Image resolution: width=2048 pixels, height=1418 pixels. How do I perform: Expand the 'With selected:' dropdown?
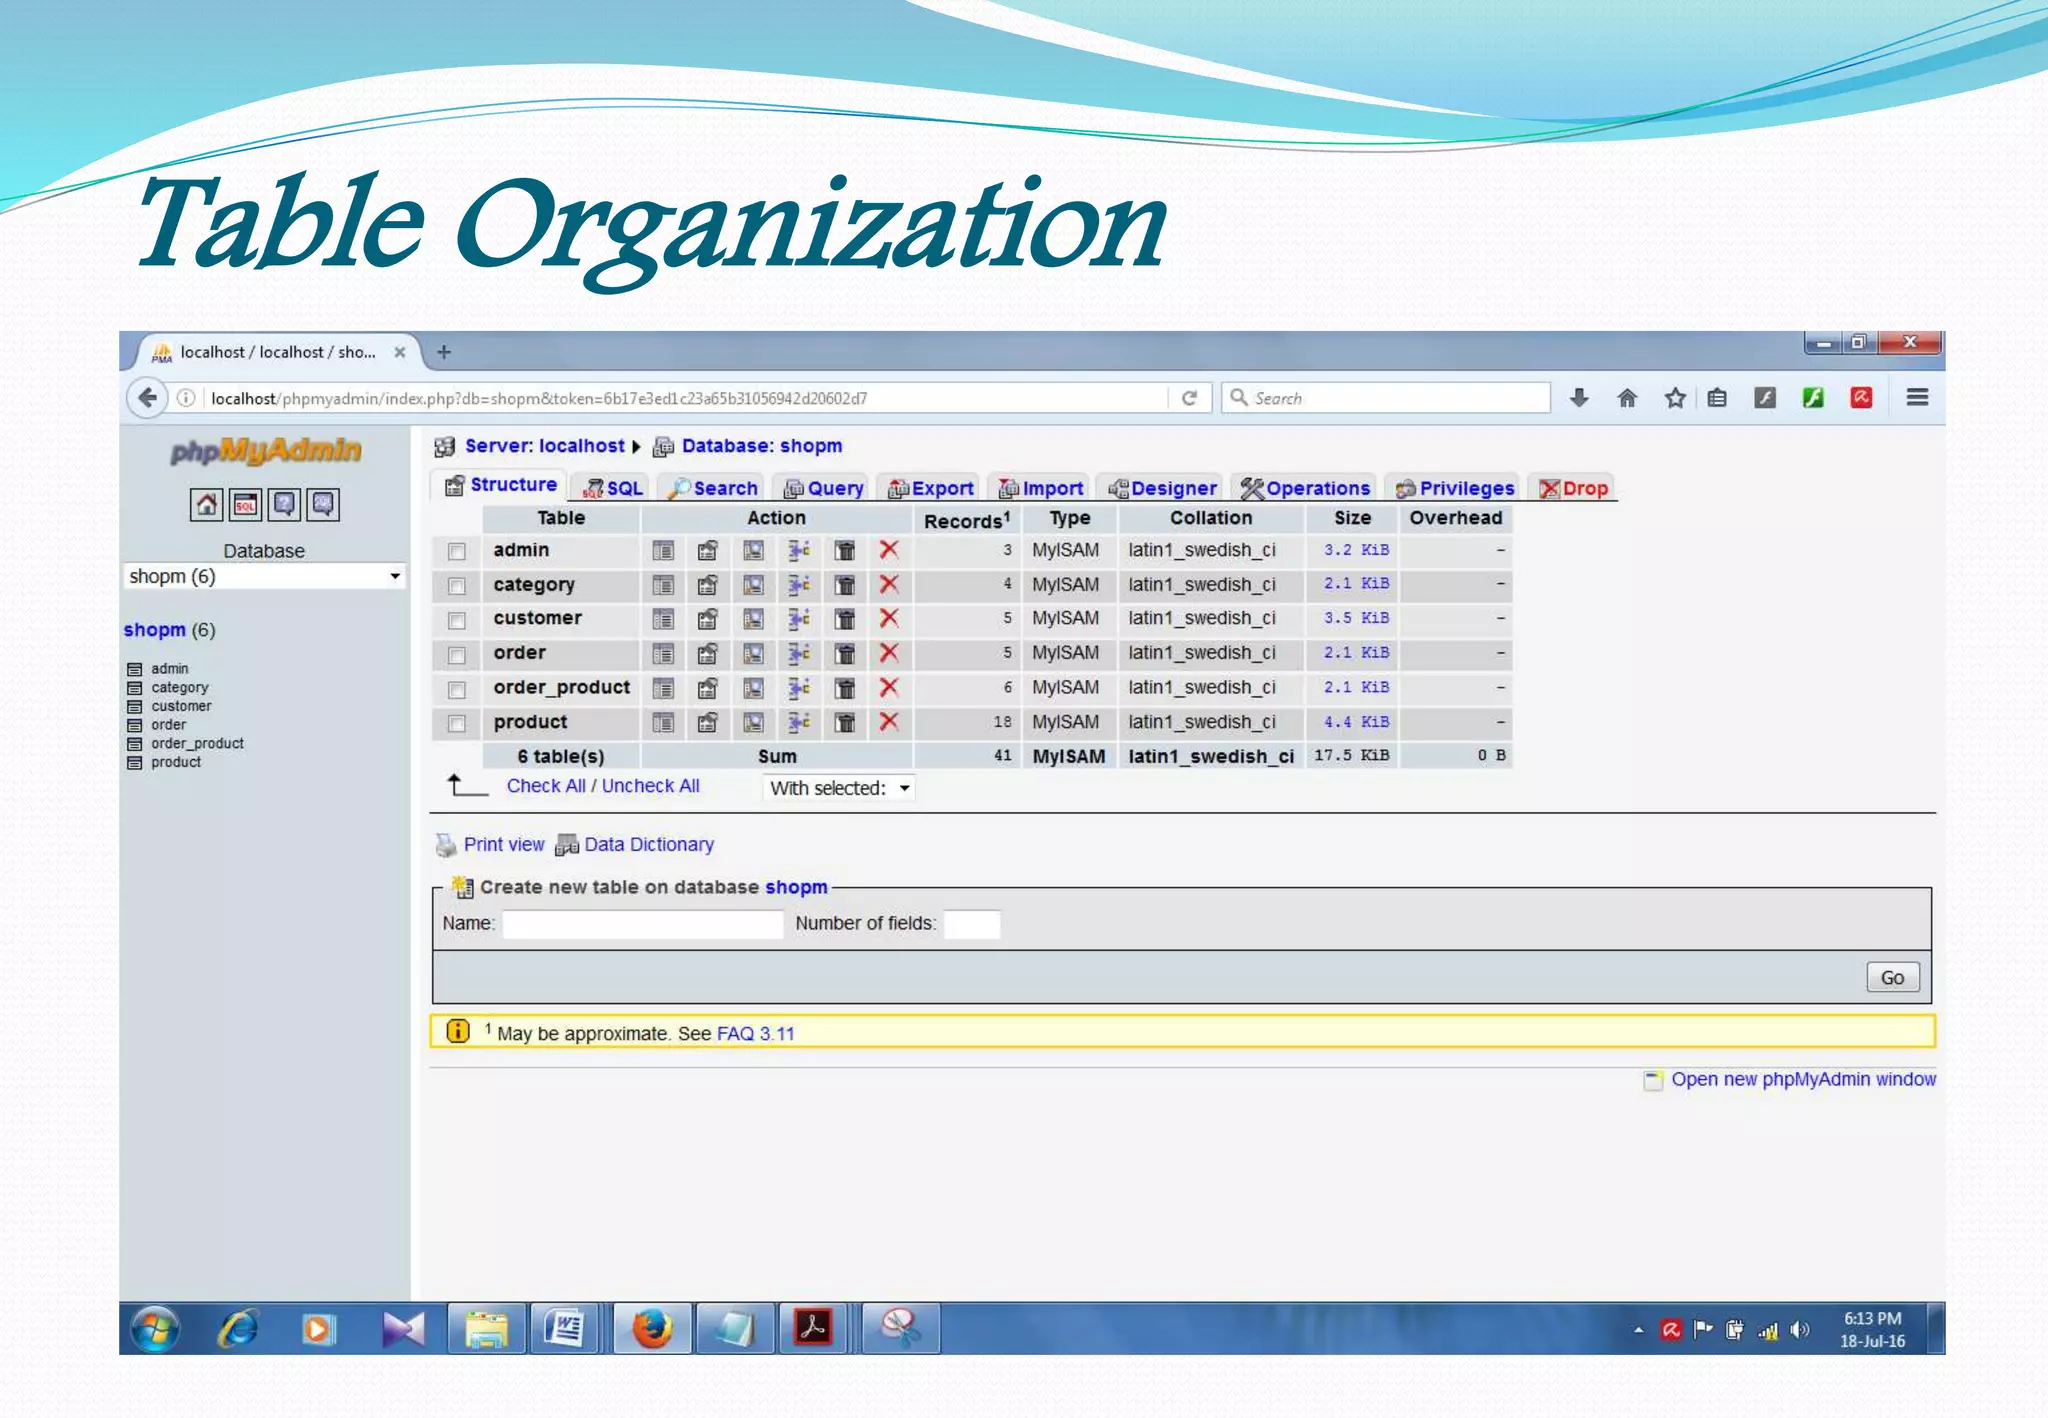pyautogui.click(x=839, y=788)
